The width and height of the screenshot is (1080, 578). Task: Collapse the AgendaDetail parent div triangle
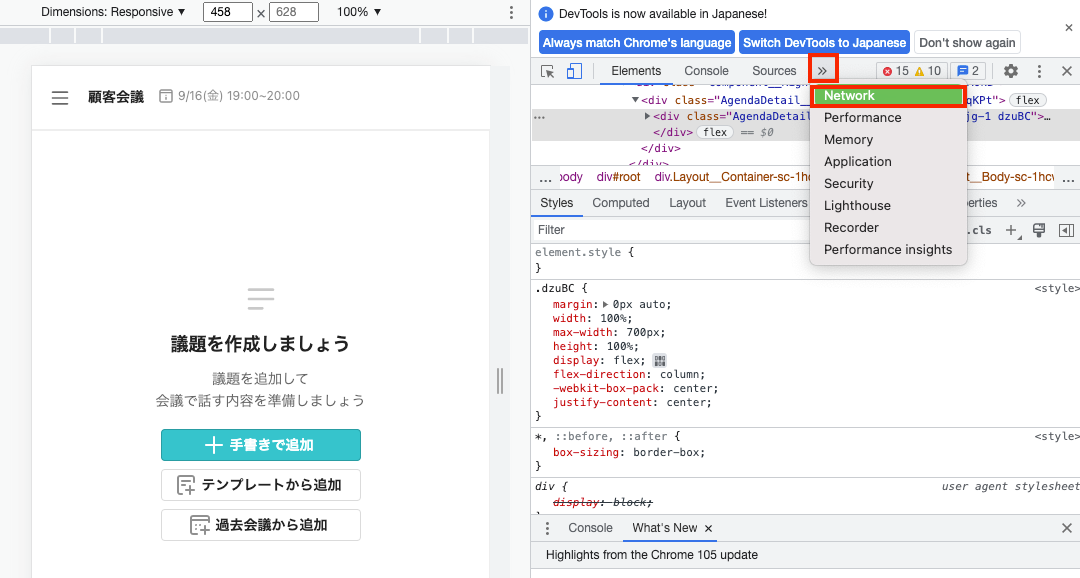coord(635,101)
